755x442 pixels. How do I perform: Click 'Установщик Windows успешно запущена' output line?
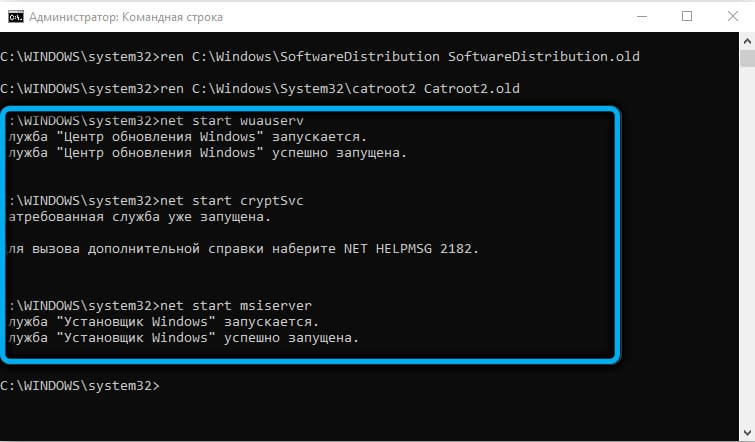tap(183, 338)
